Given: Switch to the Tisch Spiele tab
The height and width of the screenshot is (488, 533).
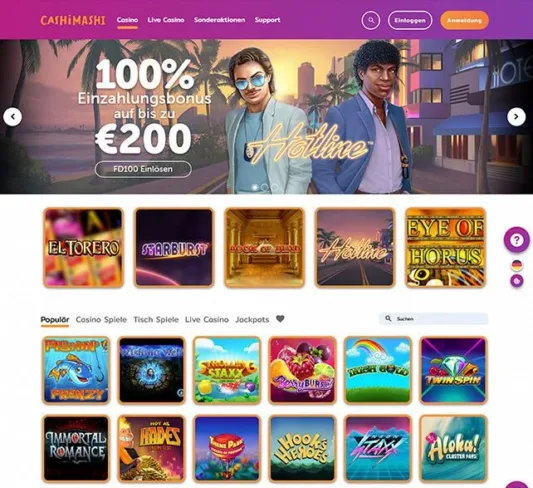Looking at the screenshot, I should click(x=156, y=319).
